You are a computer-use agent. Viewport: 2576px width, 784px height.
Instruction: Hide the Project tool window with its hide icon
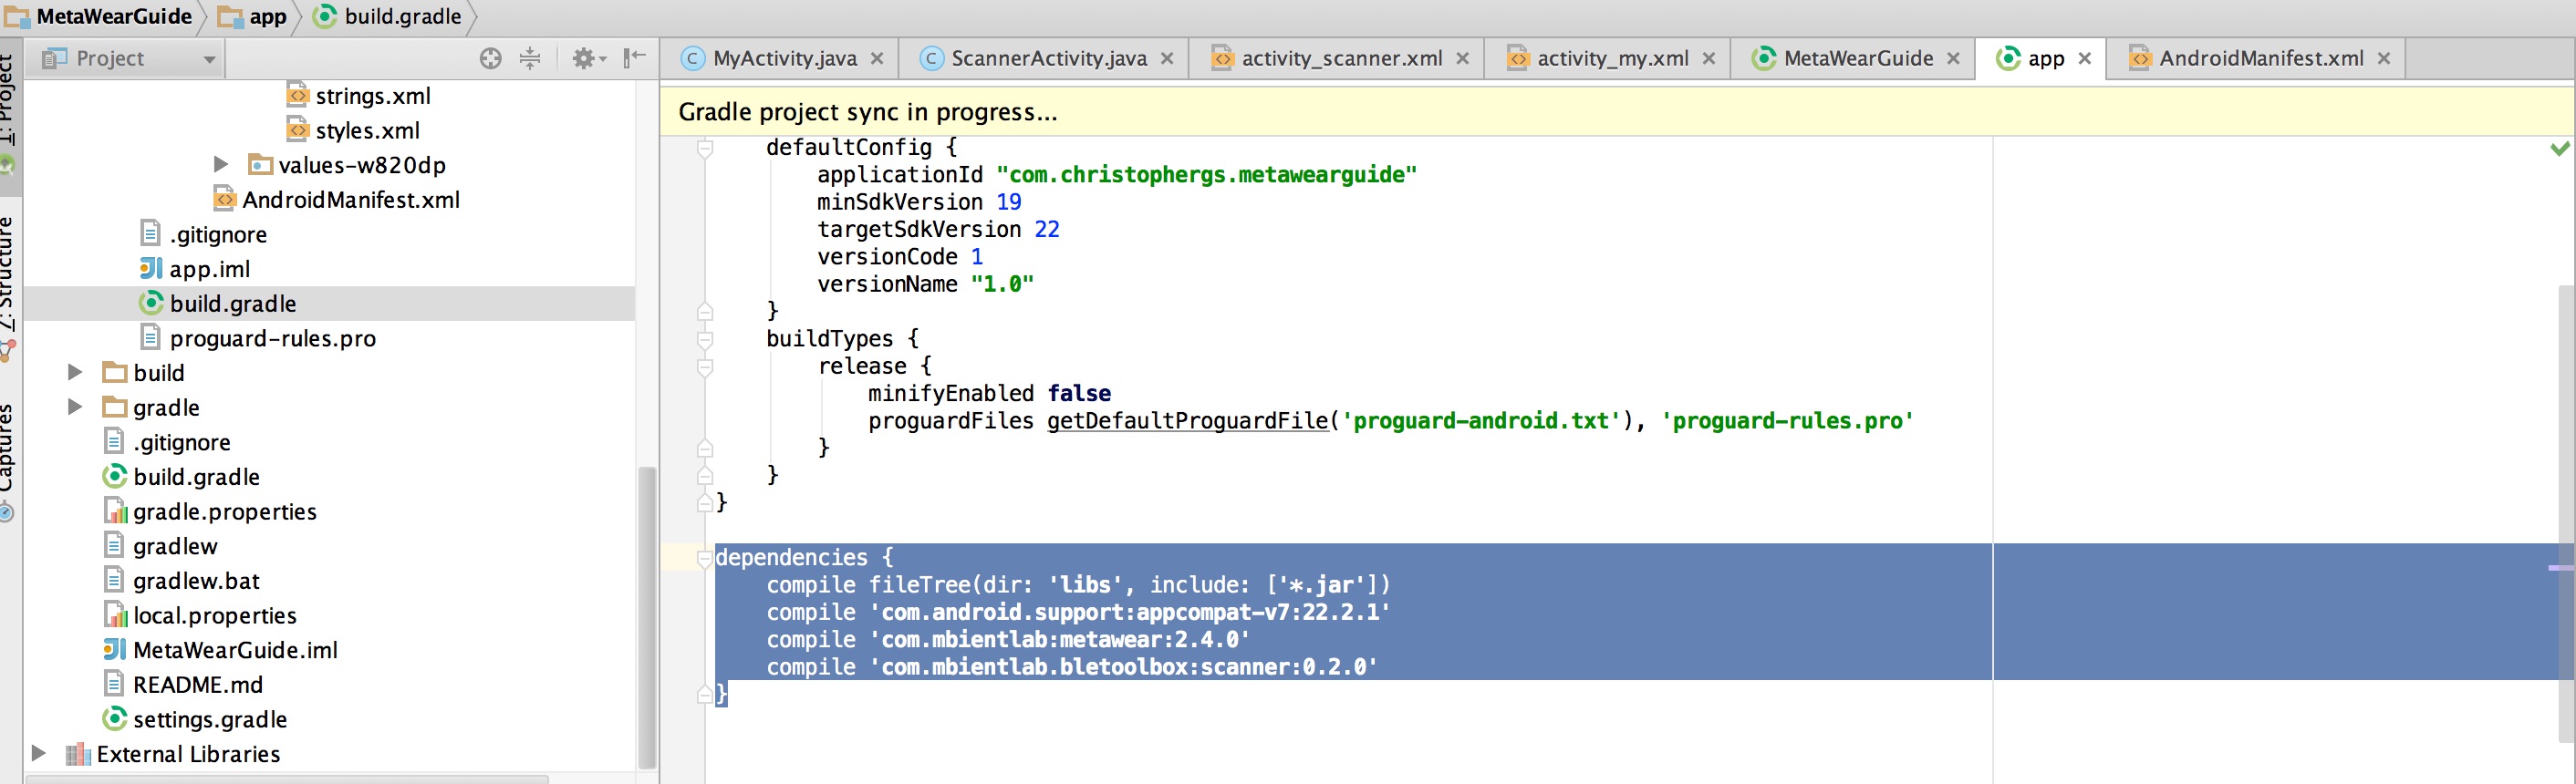pos(635,58)
